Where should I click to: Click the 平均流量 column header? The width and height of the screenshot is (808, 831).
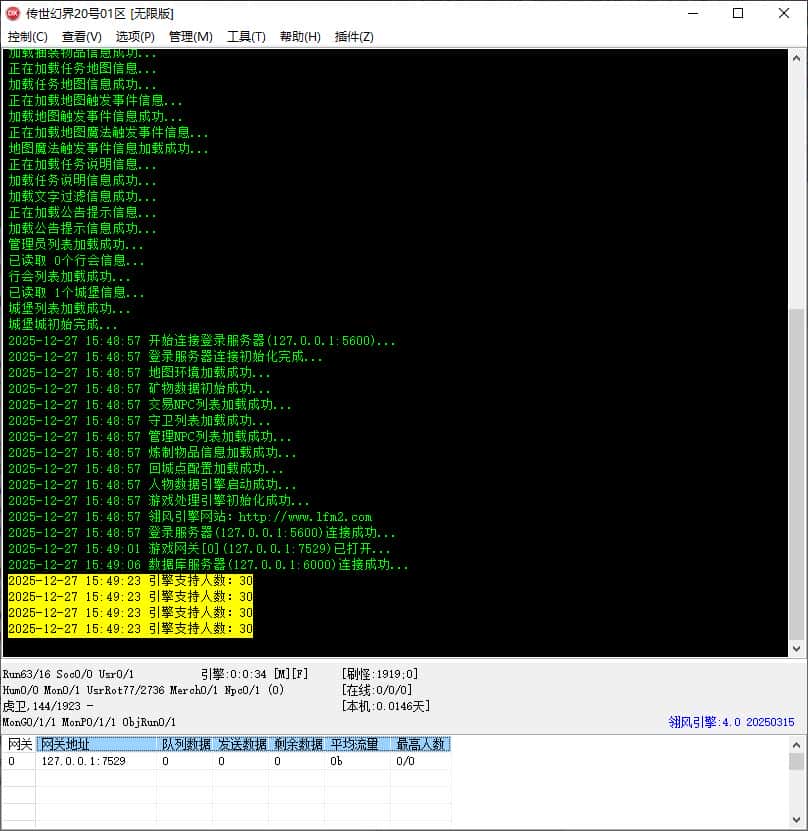point(358,744)
